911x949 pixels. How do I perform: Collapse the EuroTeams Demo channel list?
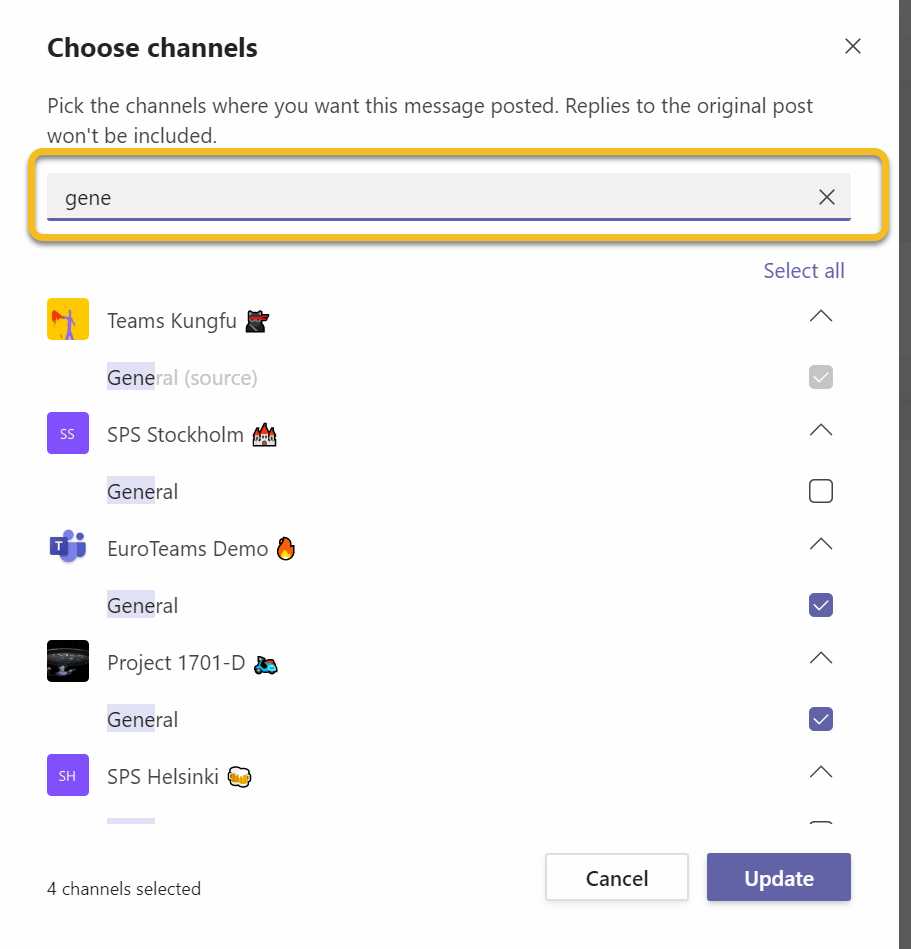point(821,545)
